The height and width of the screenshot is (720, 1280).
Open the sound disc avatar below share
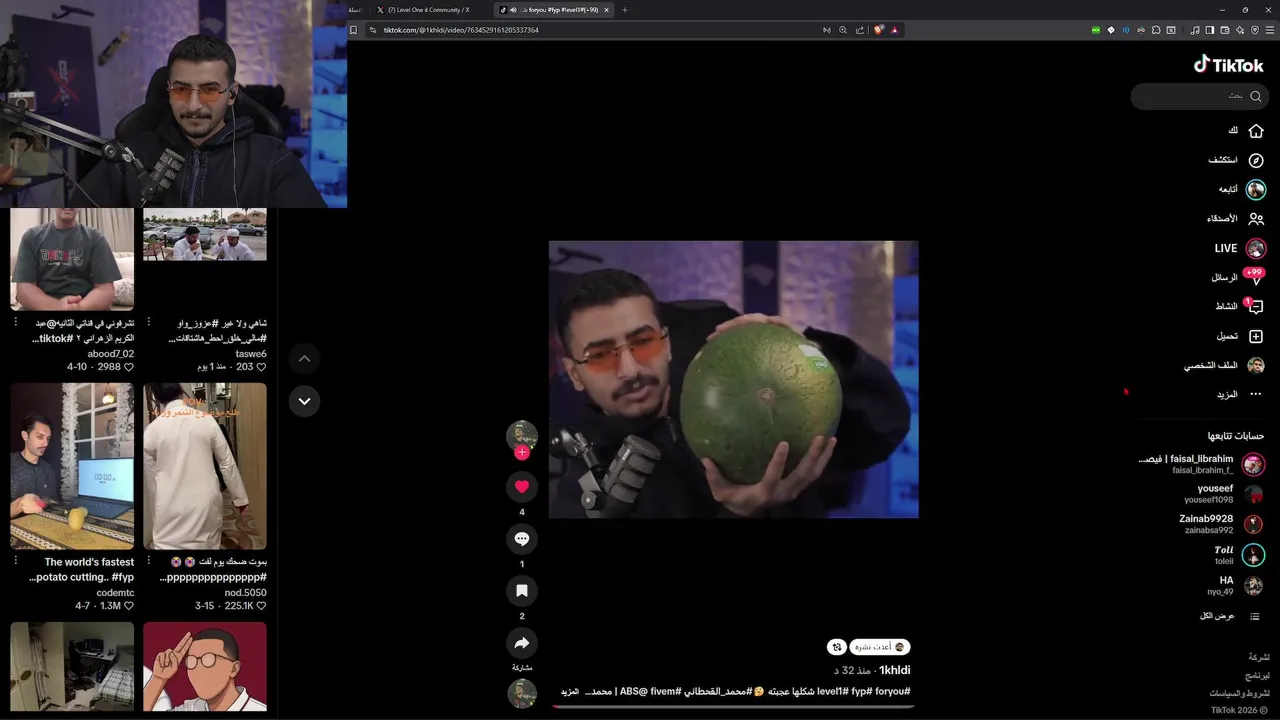tap(521, 693)
